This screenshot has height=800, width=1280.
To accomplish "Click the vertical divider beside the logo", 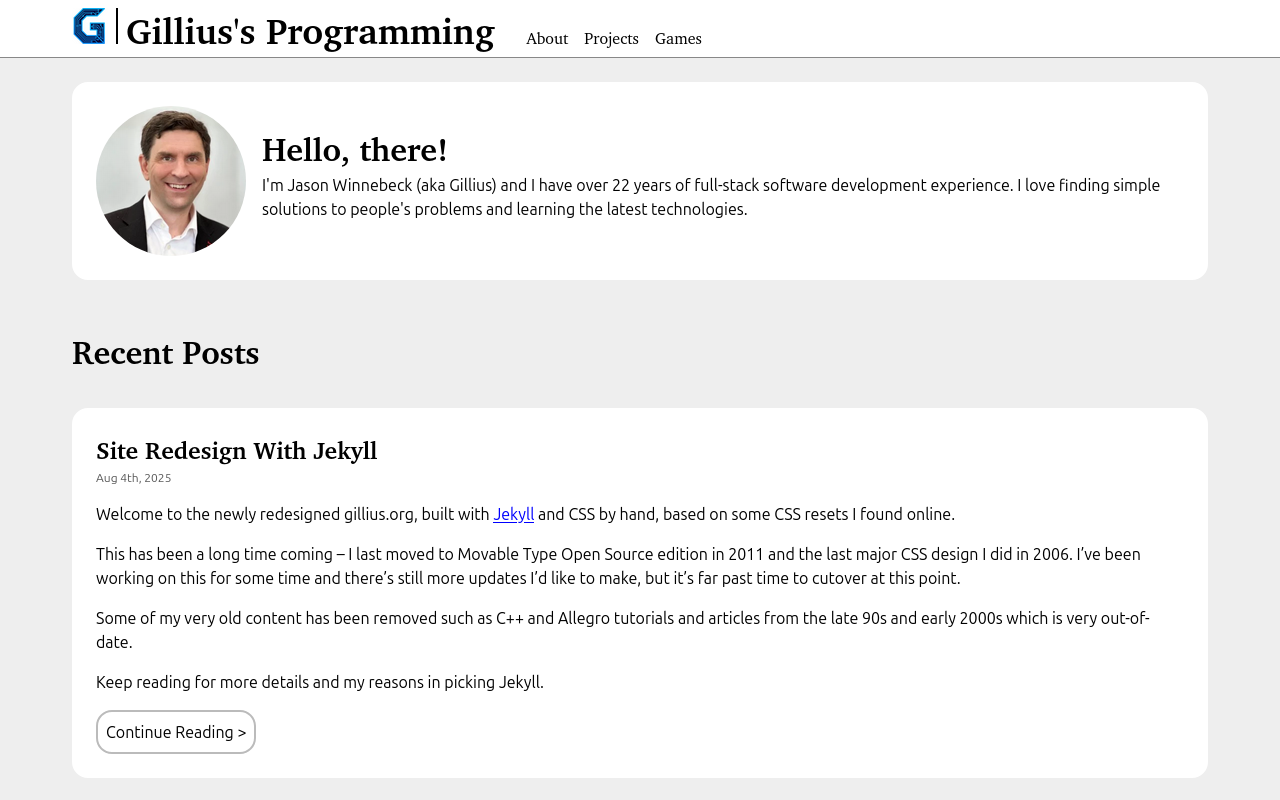I will coord(117,26).
